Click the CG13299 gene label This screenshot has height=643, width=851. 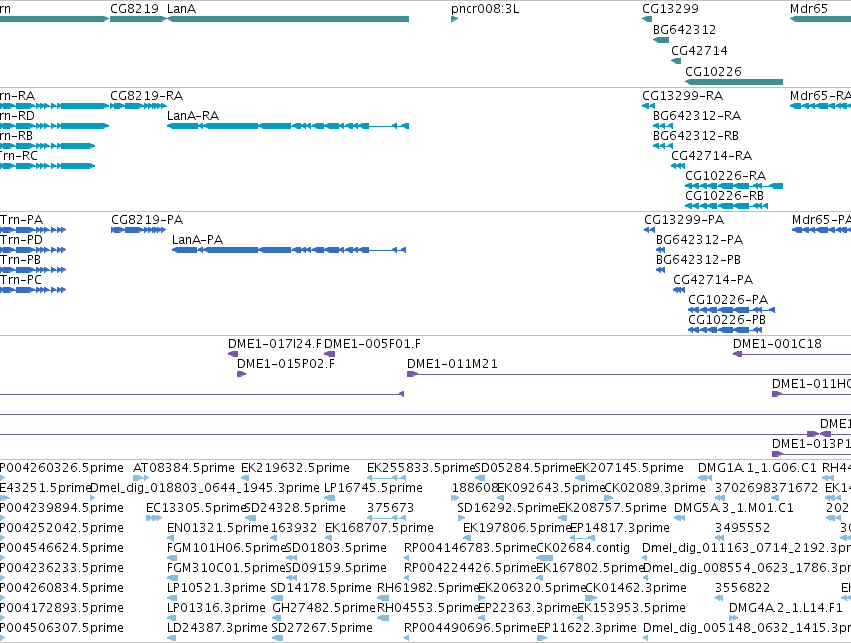[x=670, y=9]
